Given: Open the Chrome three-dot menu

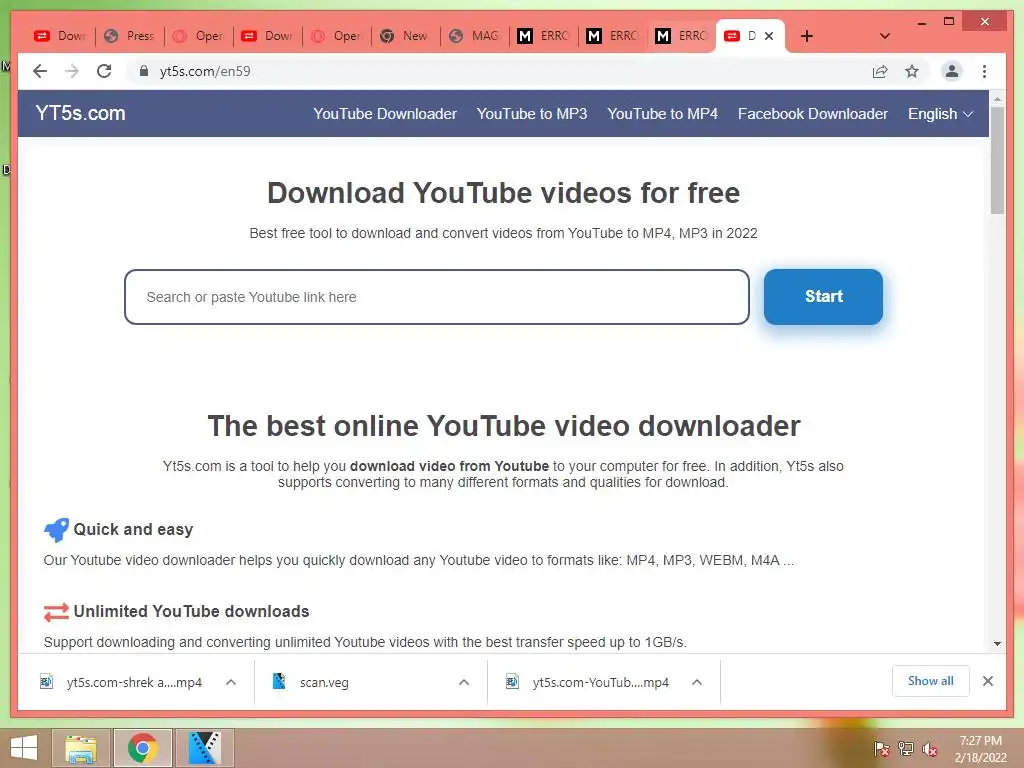Looking at the screenshot, I should pyautogui.click(x=984, y=71).
